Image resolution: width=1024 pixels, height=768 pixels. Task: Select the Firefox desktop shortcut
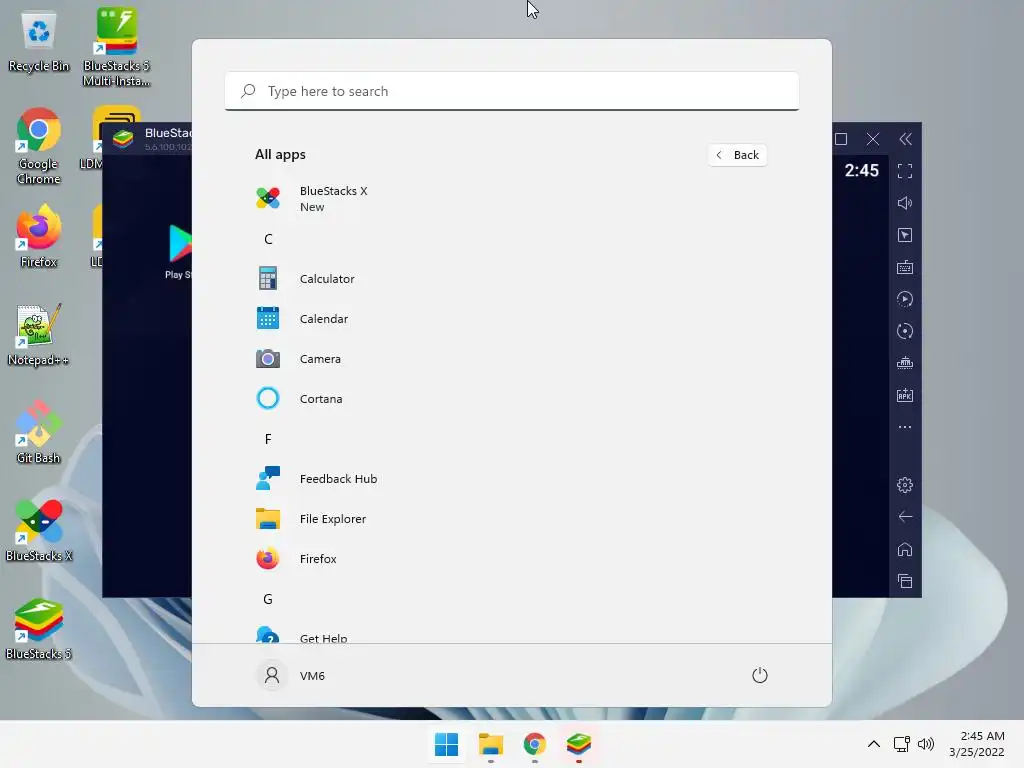[39, 236]
